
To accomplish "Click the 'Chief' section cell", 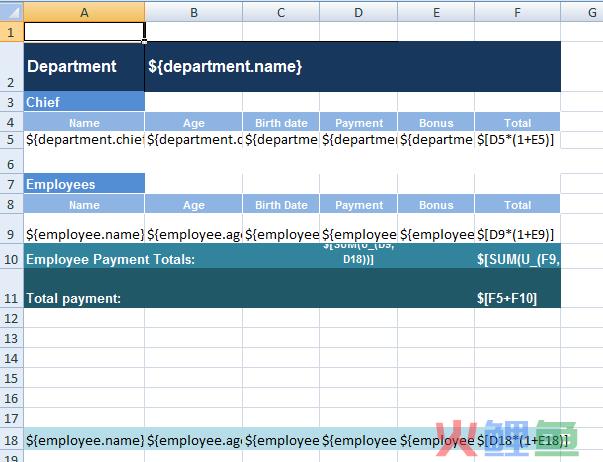I will (84, 102).
